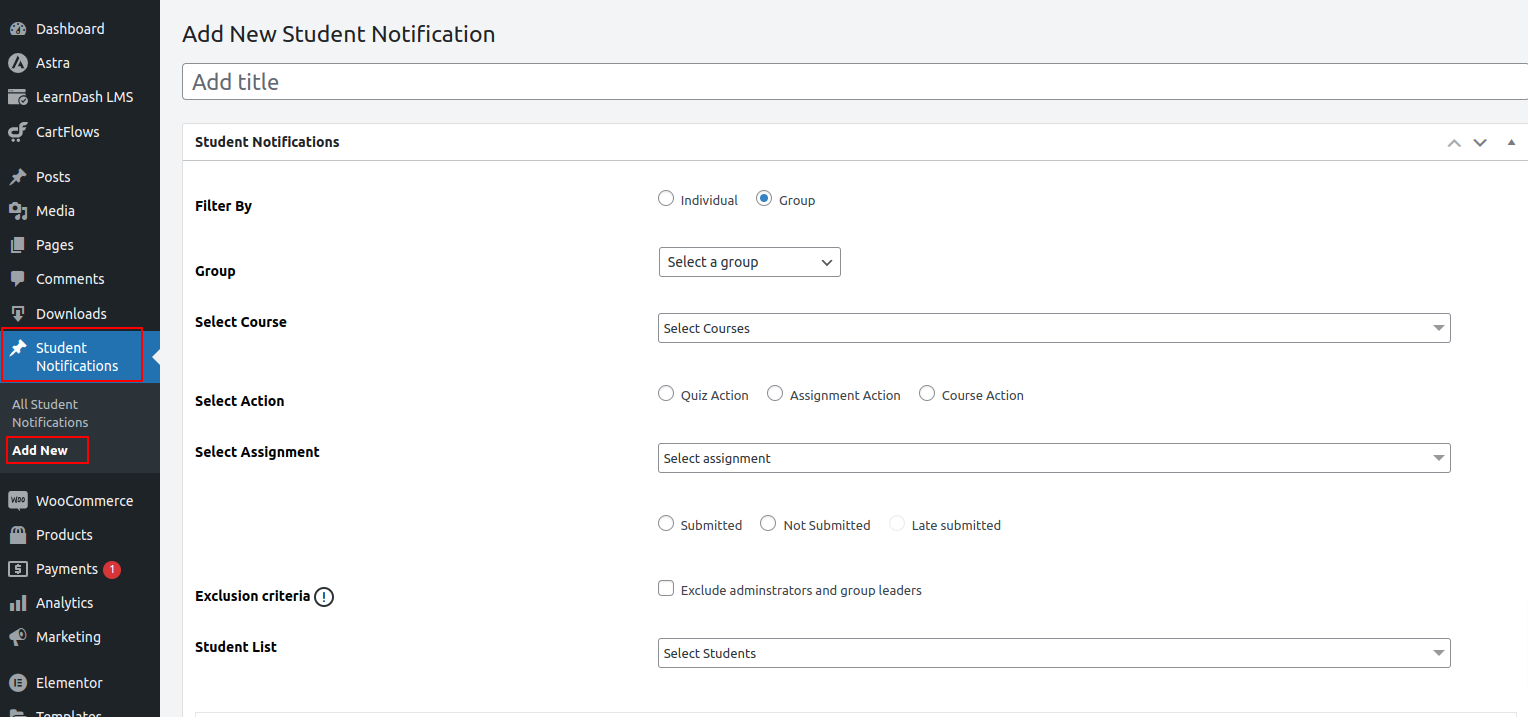The height and width of the screenshot is (717, 1528).
Task: Select the Not Submitted radio option
Action: (x=768, y=524)
